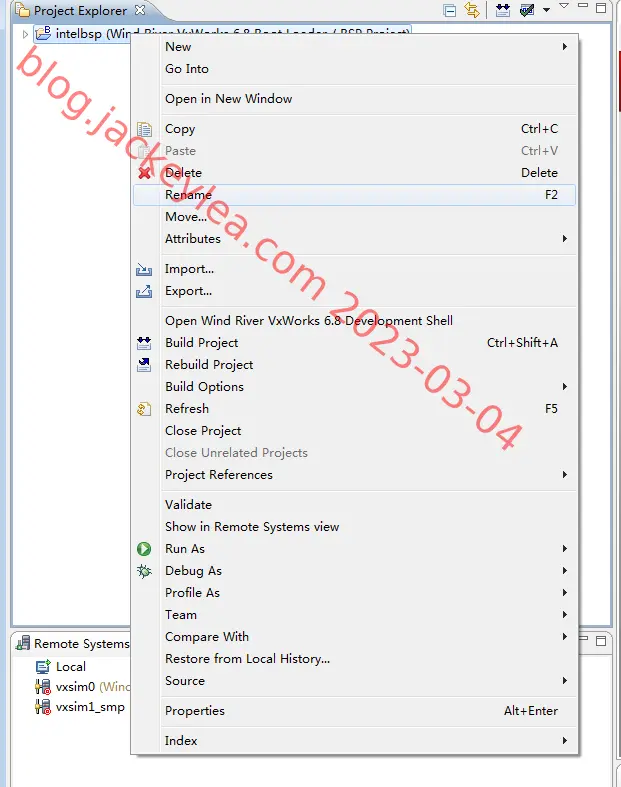The width and height of the screenshot is (621, 787).
Task: Expand Project References submenu arrow
Action: tap(565, 475)
